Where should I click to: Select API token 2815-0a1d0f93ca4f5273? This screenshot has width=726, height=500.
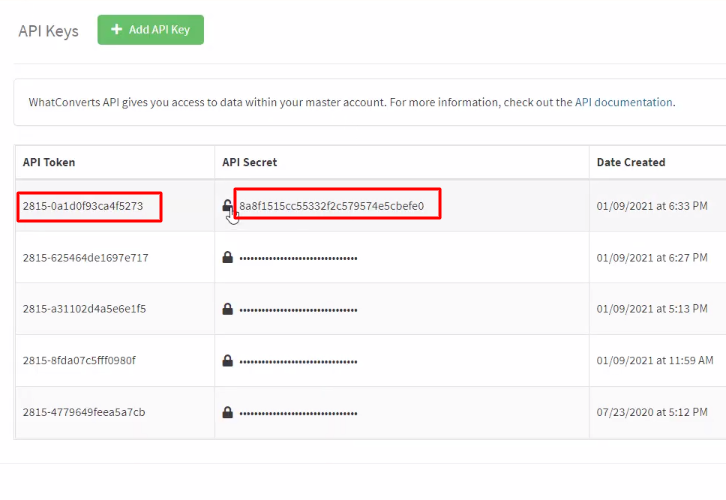click(83, 206)
